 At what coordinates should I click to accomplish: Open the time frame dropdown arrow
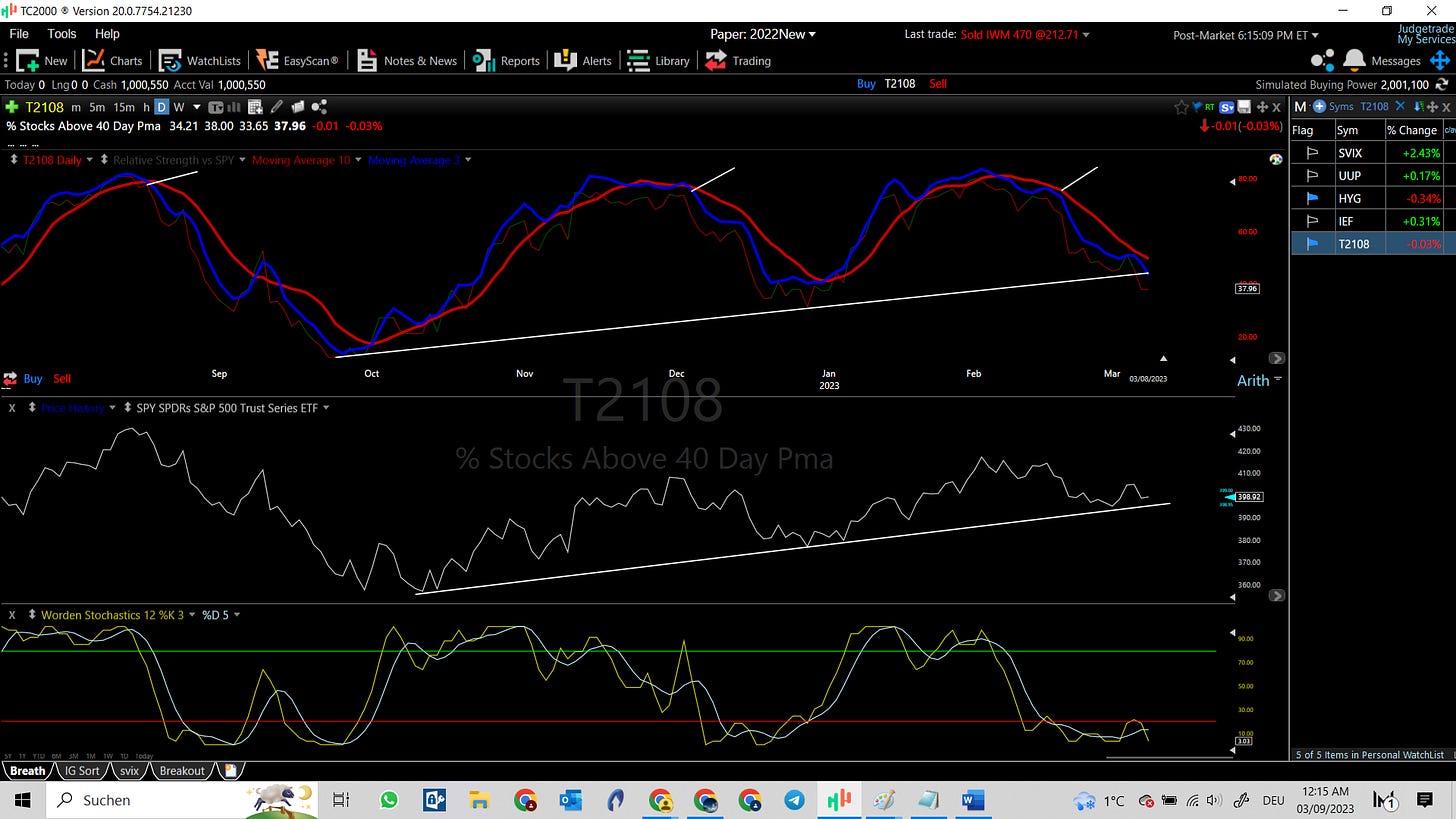point(197,107)
